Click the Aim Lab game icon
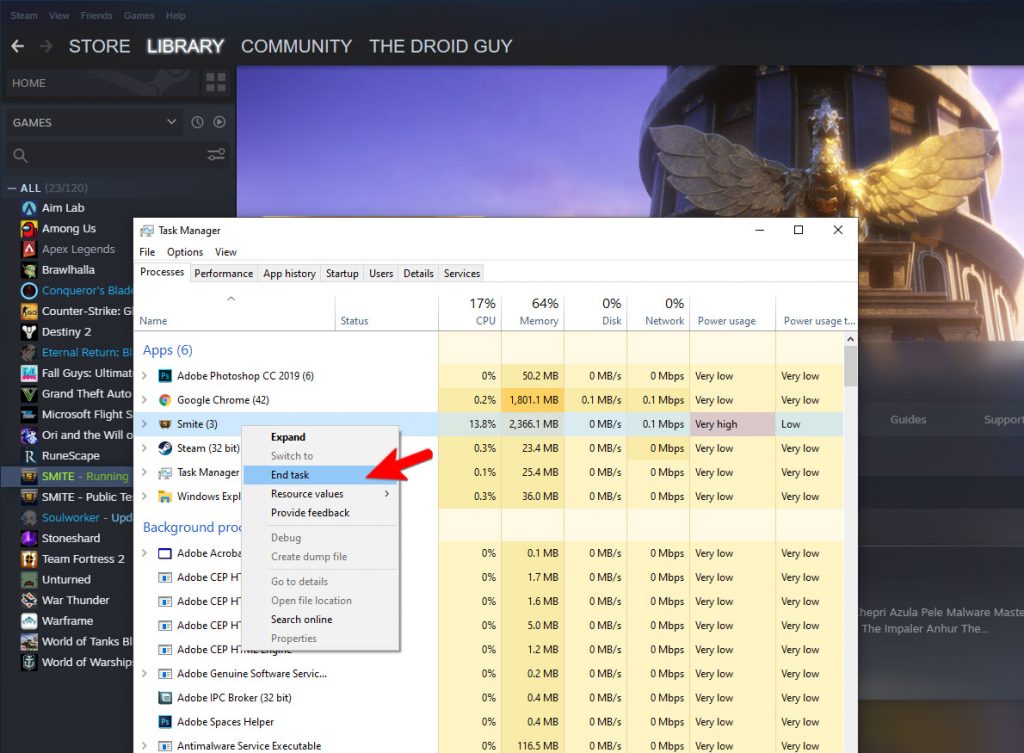Screen dimensions: 1024x753 29,208
